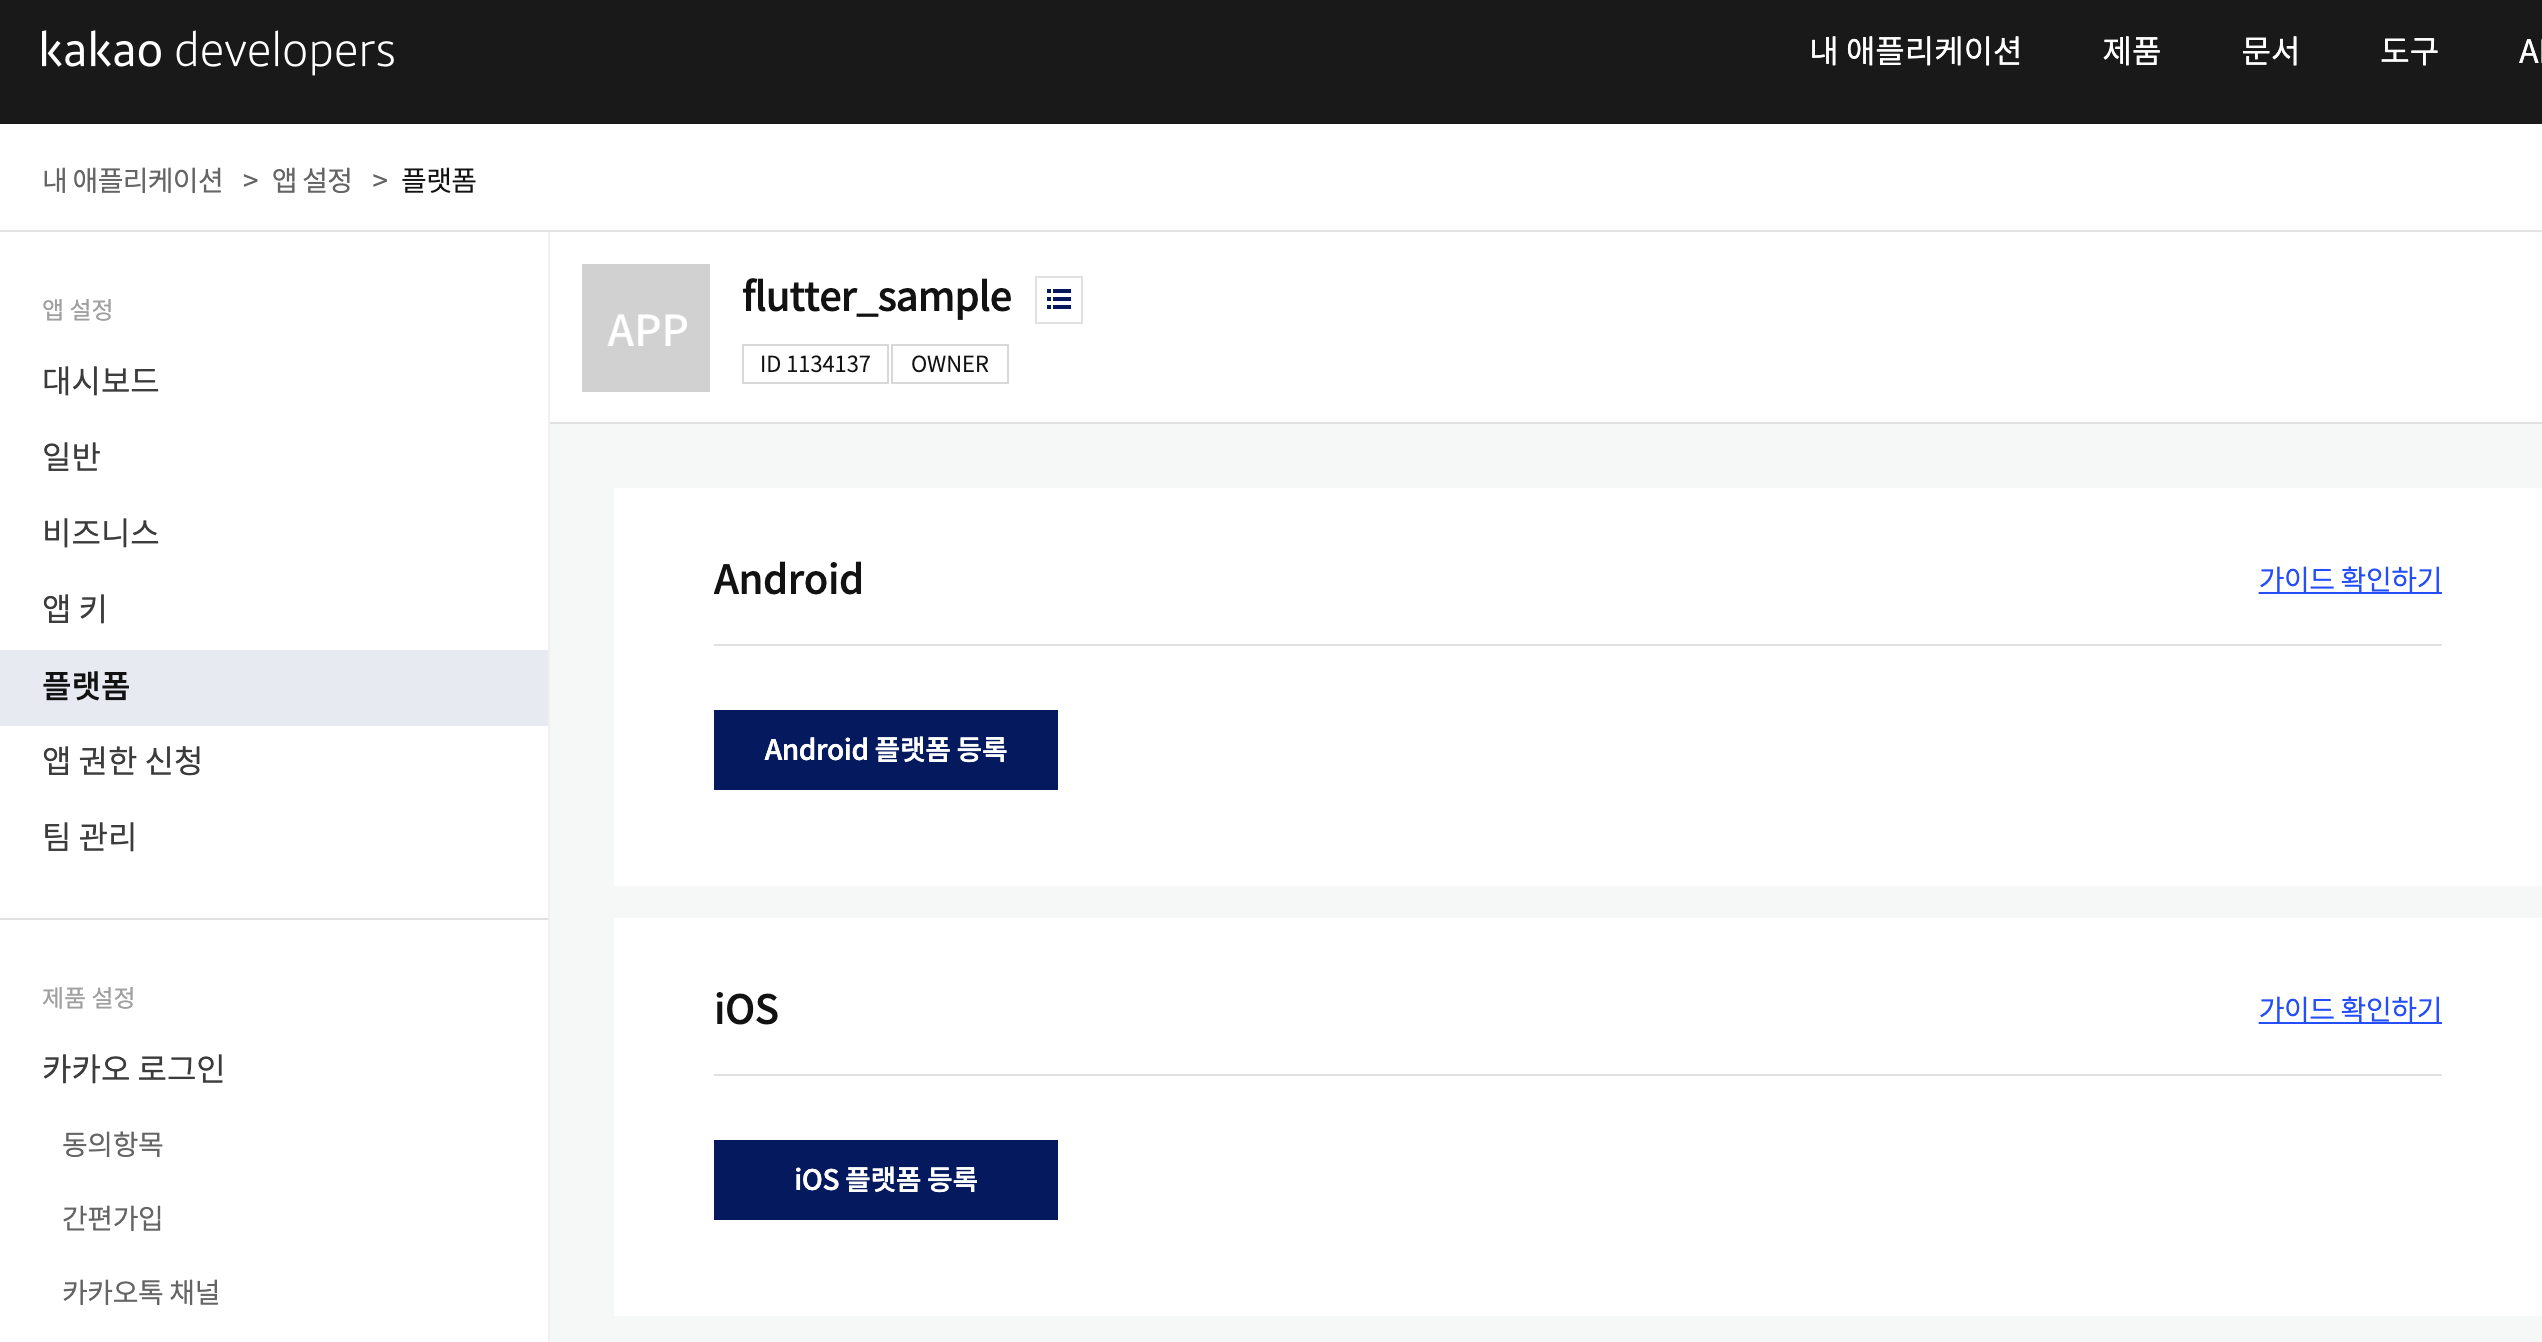Go to 대시보드 in the sidebar
Viewport: 2542px width, 1342px height.
tap(101, 380)
